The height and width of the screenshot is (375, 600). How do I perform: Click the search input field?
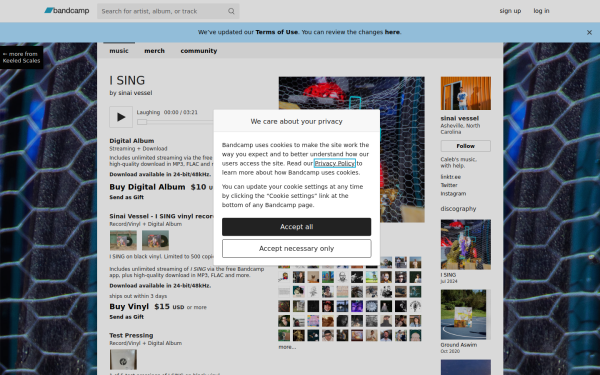(x=164, y=11)
